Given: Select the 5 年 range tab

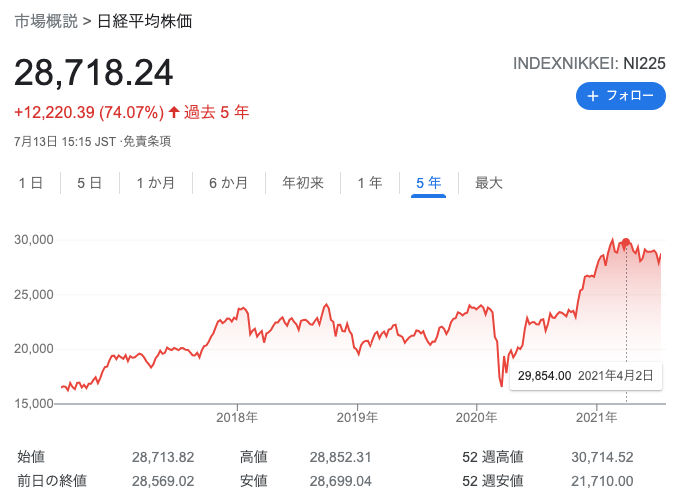Looking at the screenshot, I should click(x=428, y=183).
